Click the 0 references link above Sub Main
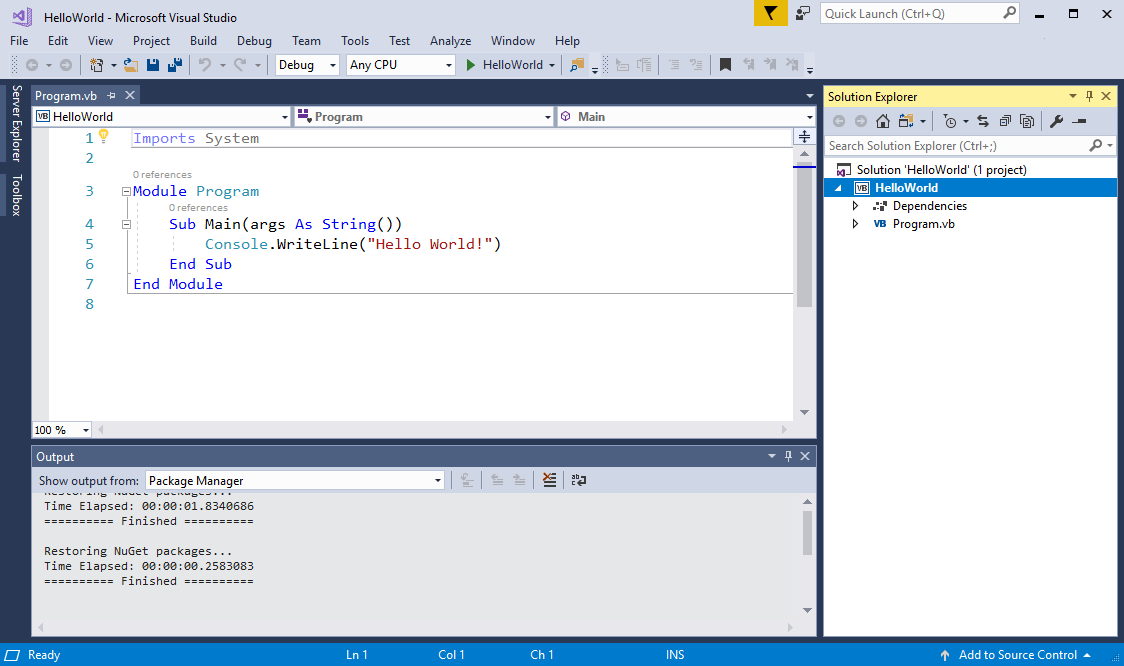 [198, 207]
